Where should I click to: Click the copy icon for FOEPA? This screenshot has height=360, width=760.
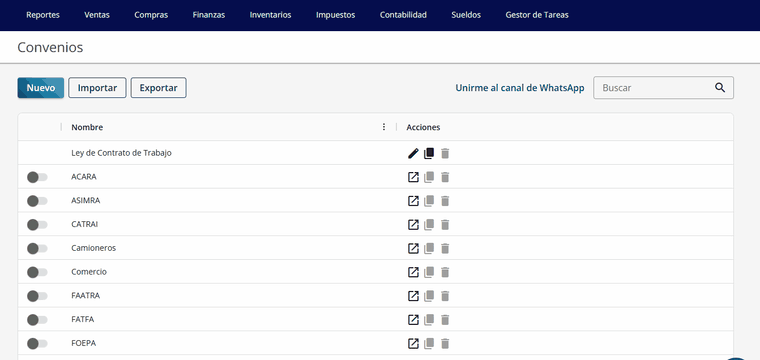coord(429,344)
